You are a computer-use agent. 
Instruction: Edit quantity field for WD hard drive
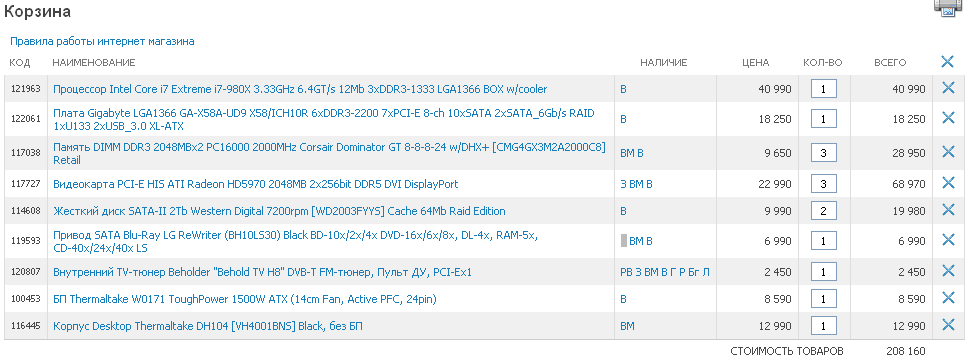click(823, 210)
